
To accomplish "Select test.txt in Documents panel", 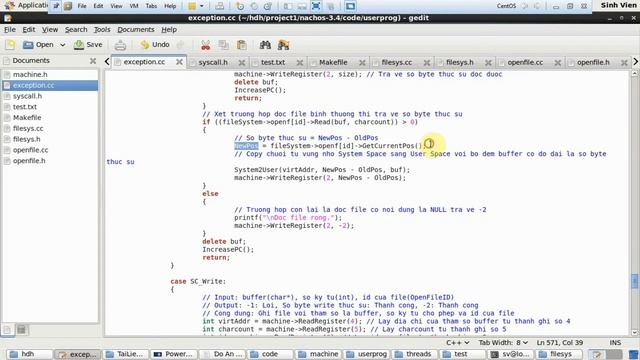I will click(50, 107).
